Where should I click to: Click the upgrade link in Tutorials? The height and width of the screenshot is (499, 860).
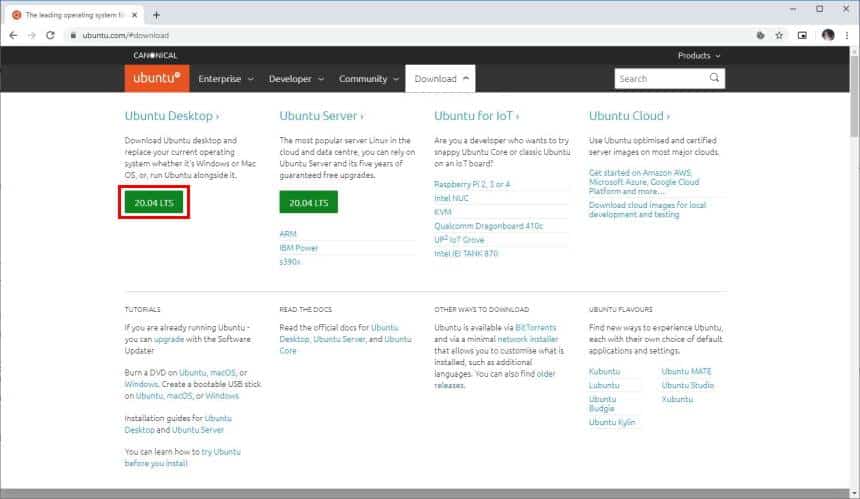pos(169,339)
